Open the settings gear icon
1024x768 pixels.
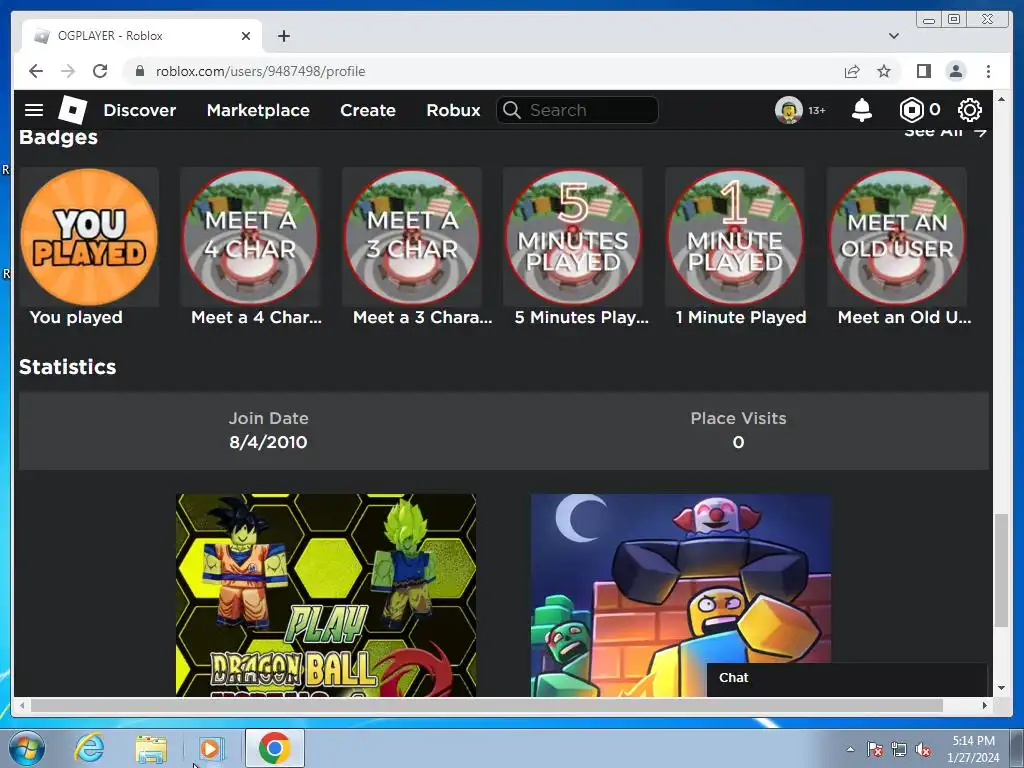(970, 110)
